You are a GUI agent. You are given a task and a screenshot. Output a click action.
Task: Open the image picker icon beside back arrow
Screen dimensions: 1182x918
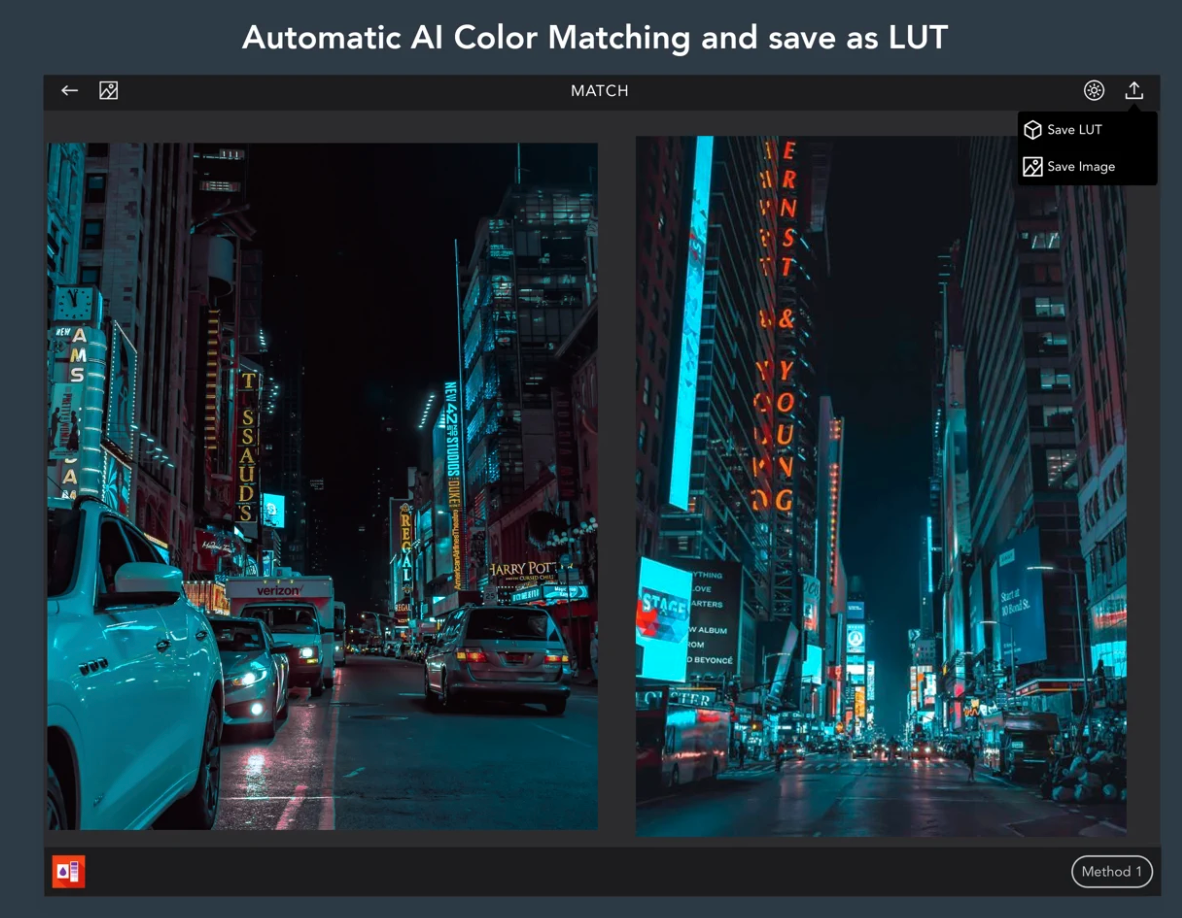109,90
